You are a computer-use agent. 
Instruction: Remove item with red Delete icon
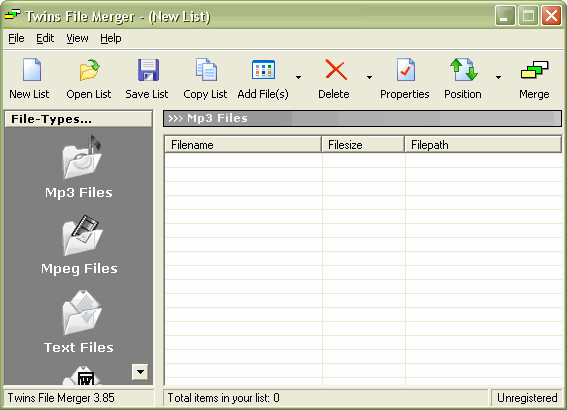point(336,69)
